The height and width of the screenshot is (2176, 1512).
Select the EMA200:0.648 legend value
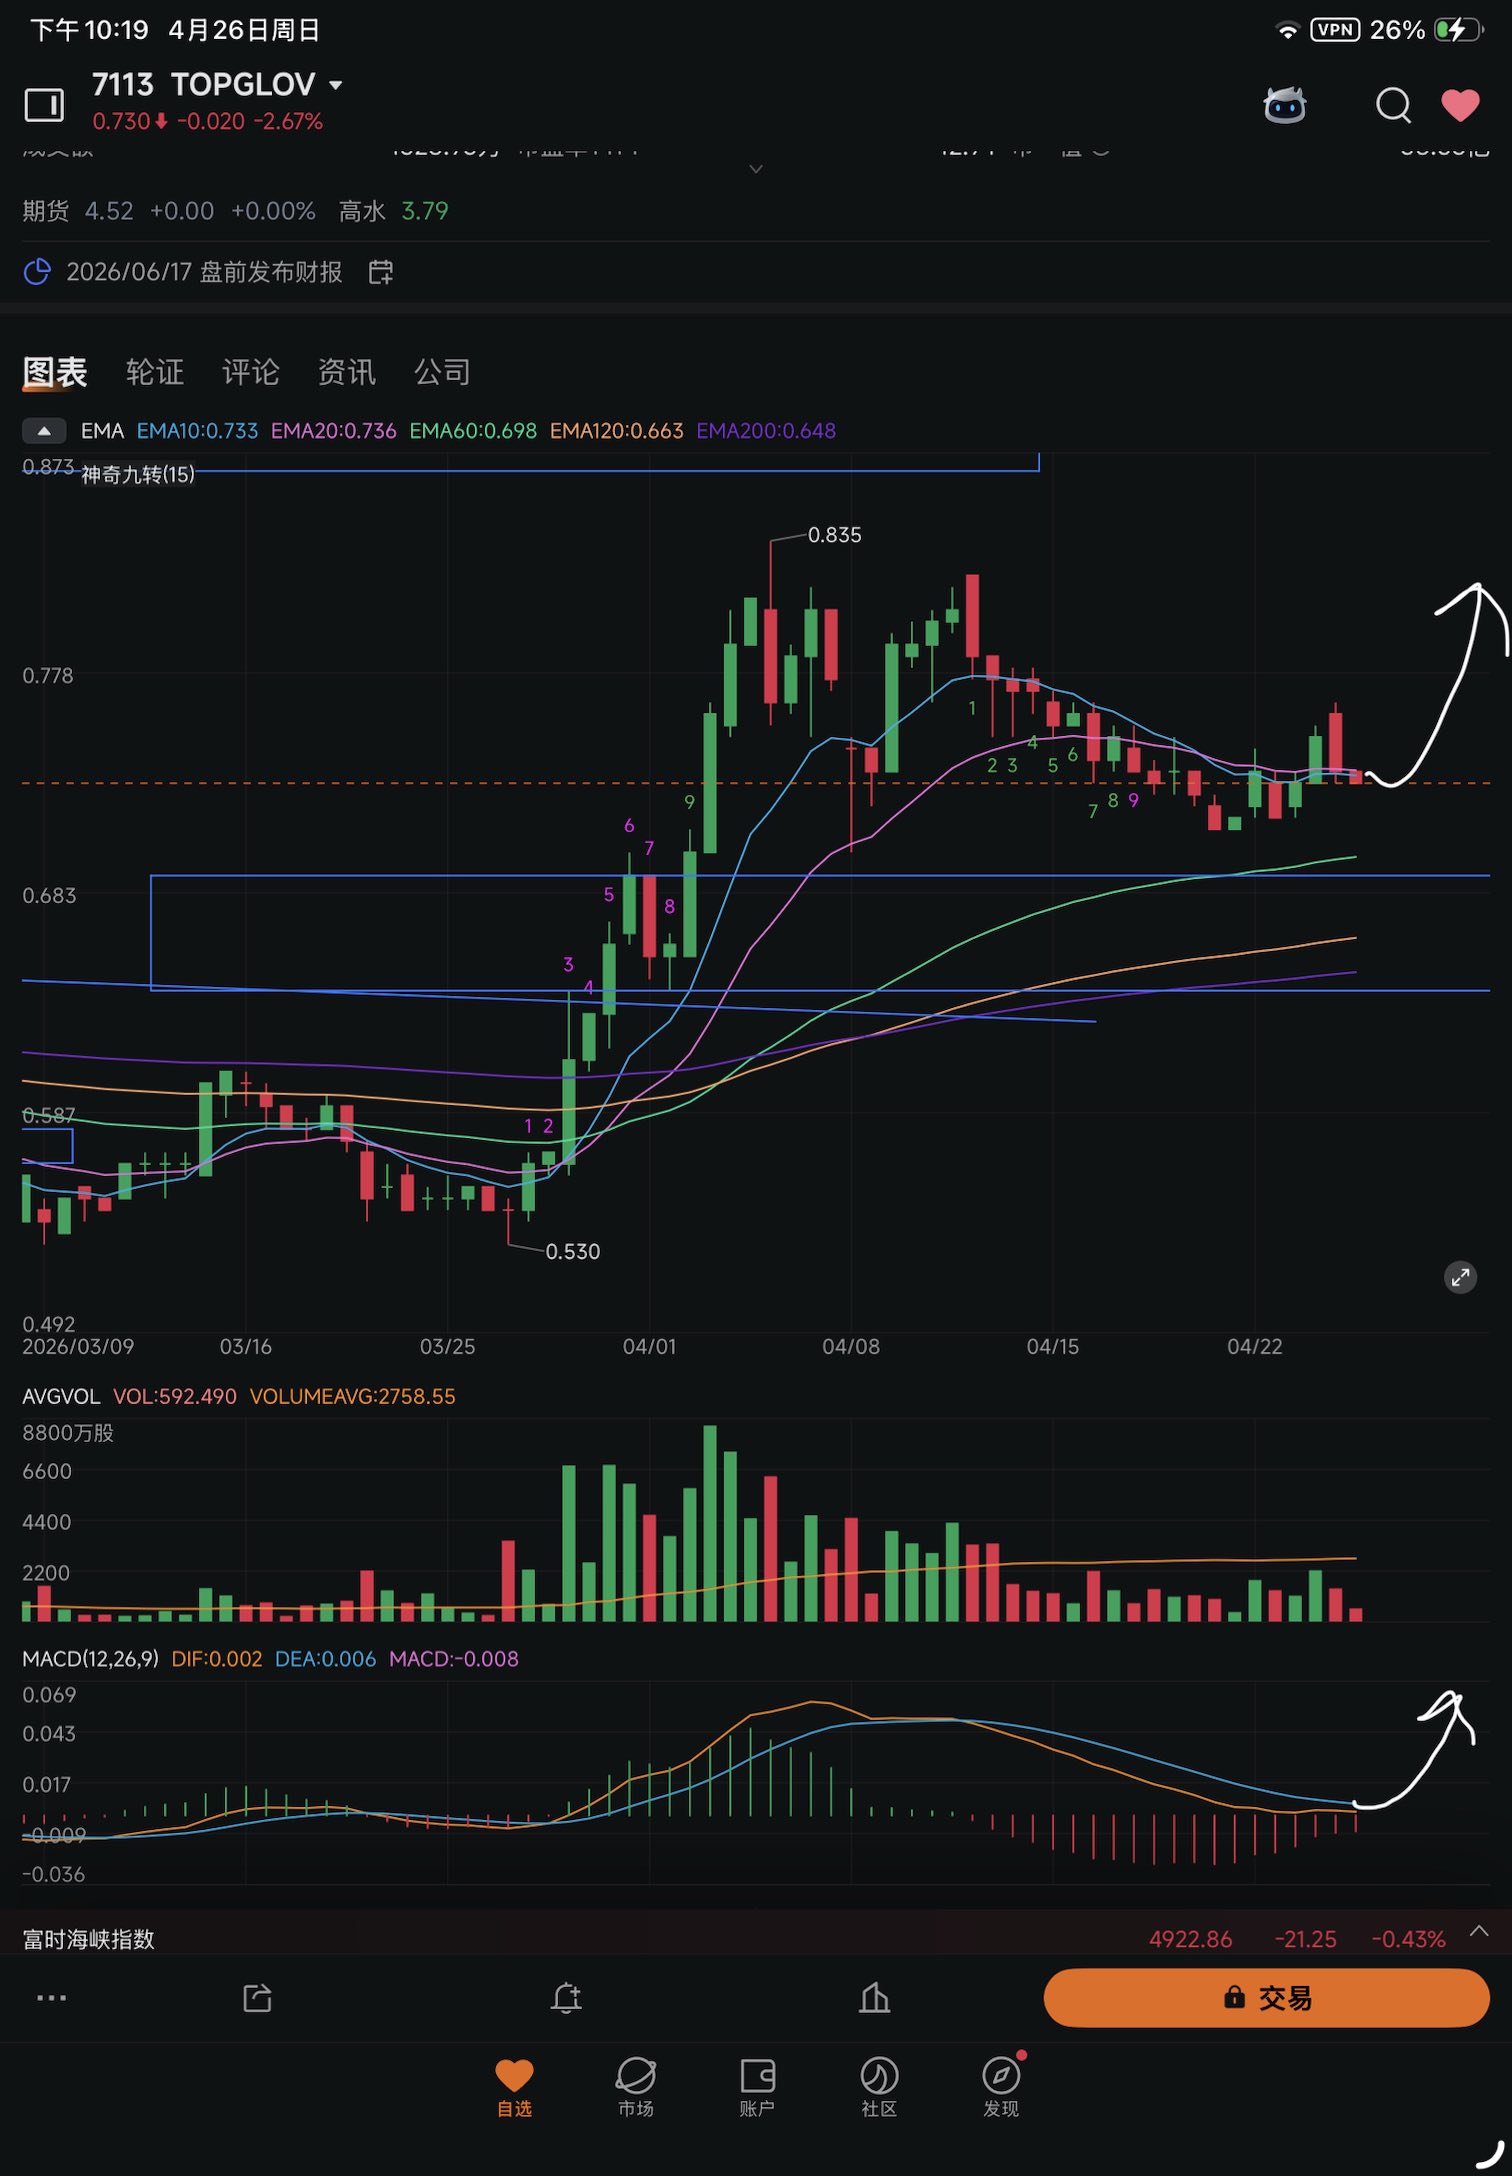[x=766, y=431]
